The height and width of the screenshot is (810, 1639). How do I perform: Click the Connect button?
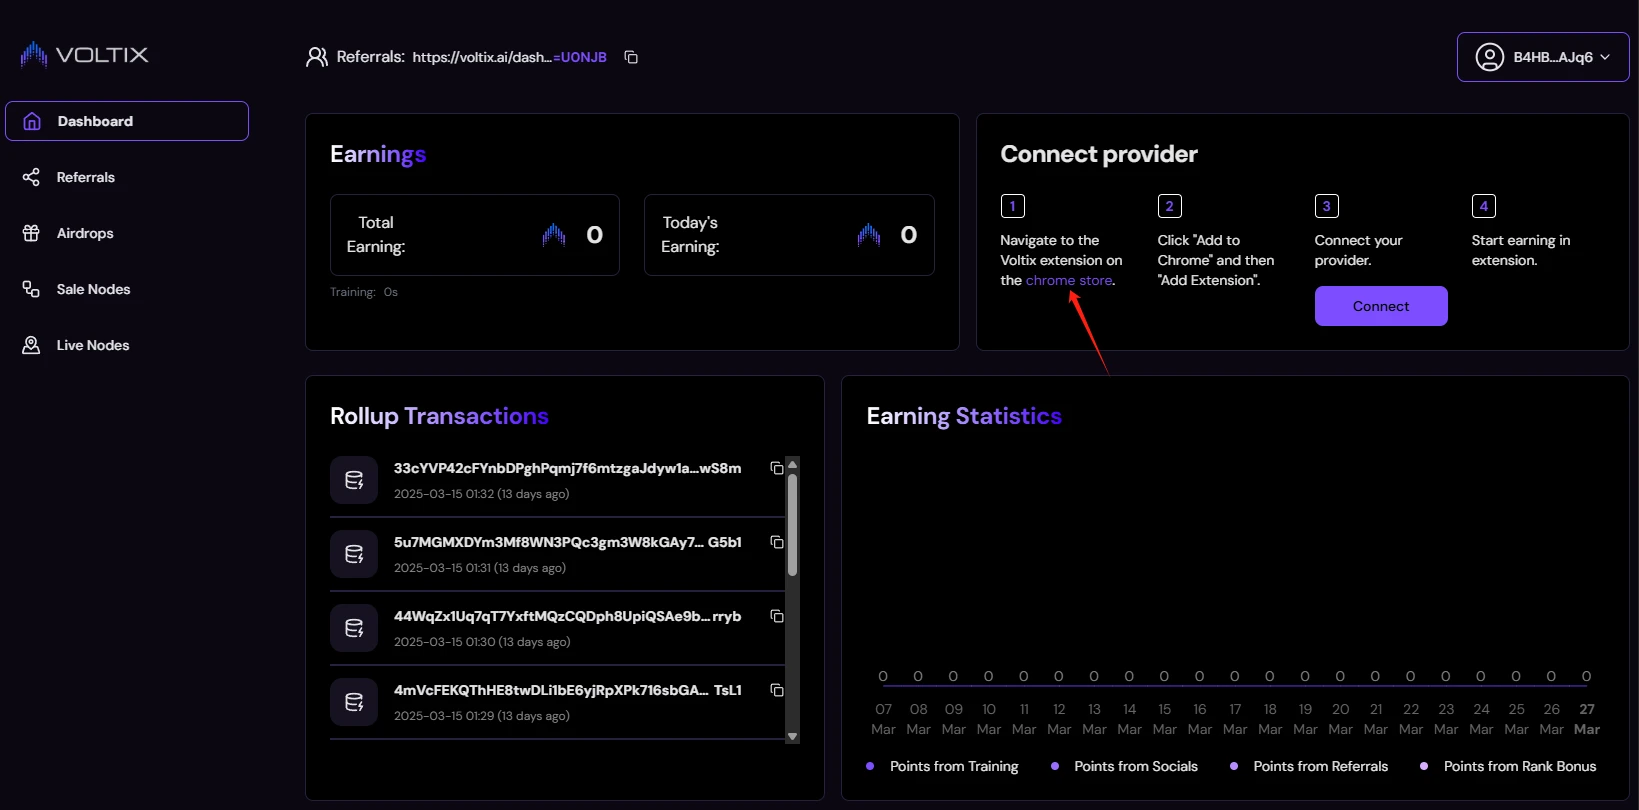[1381, 306]
